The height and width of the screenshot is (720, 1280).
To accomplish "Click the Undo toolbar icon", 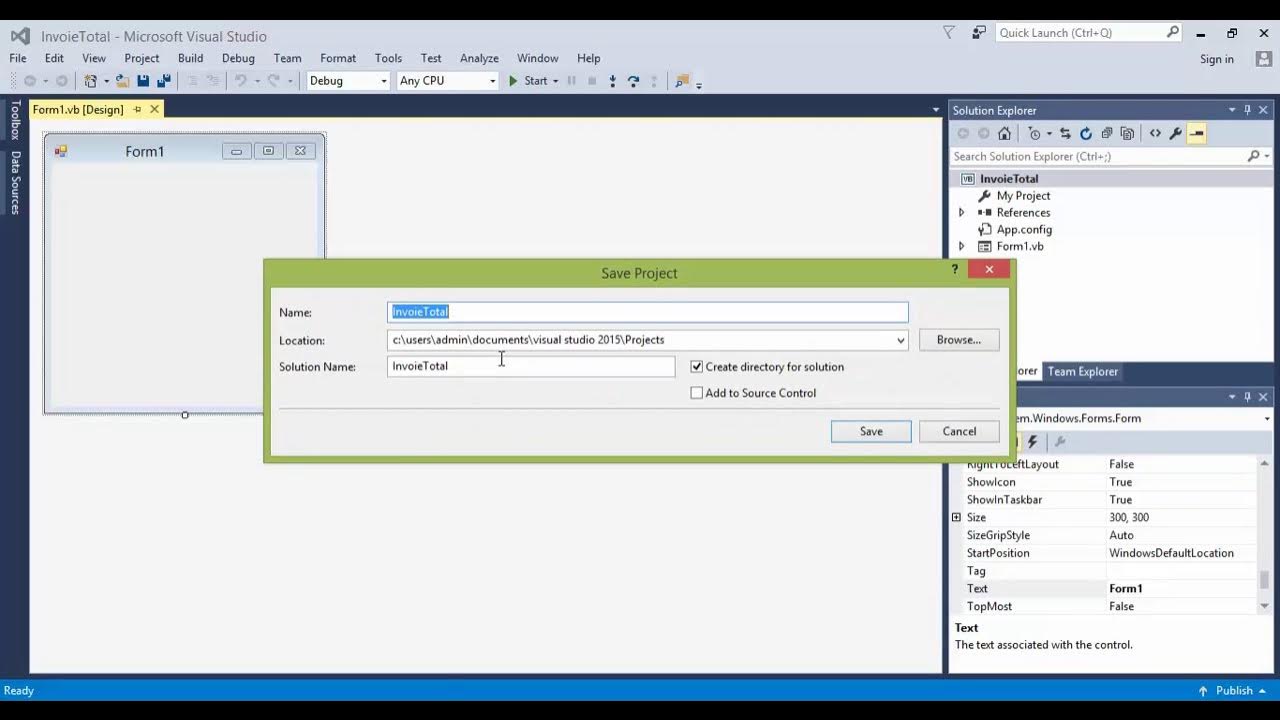I will [240, 81].
